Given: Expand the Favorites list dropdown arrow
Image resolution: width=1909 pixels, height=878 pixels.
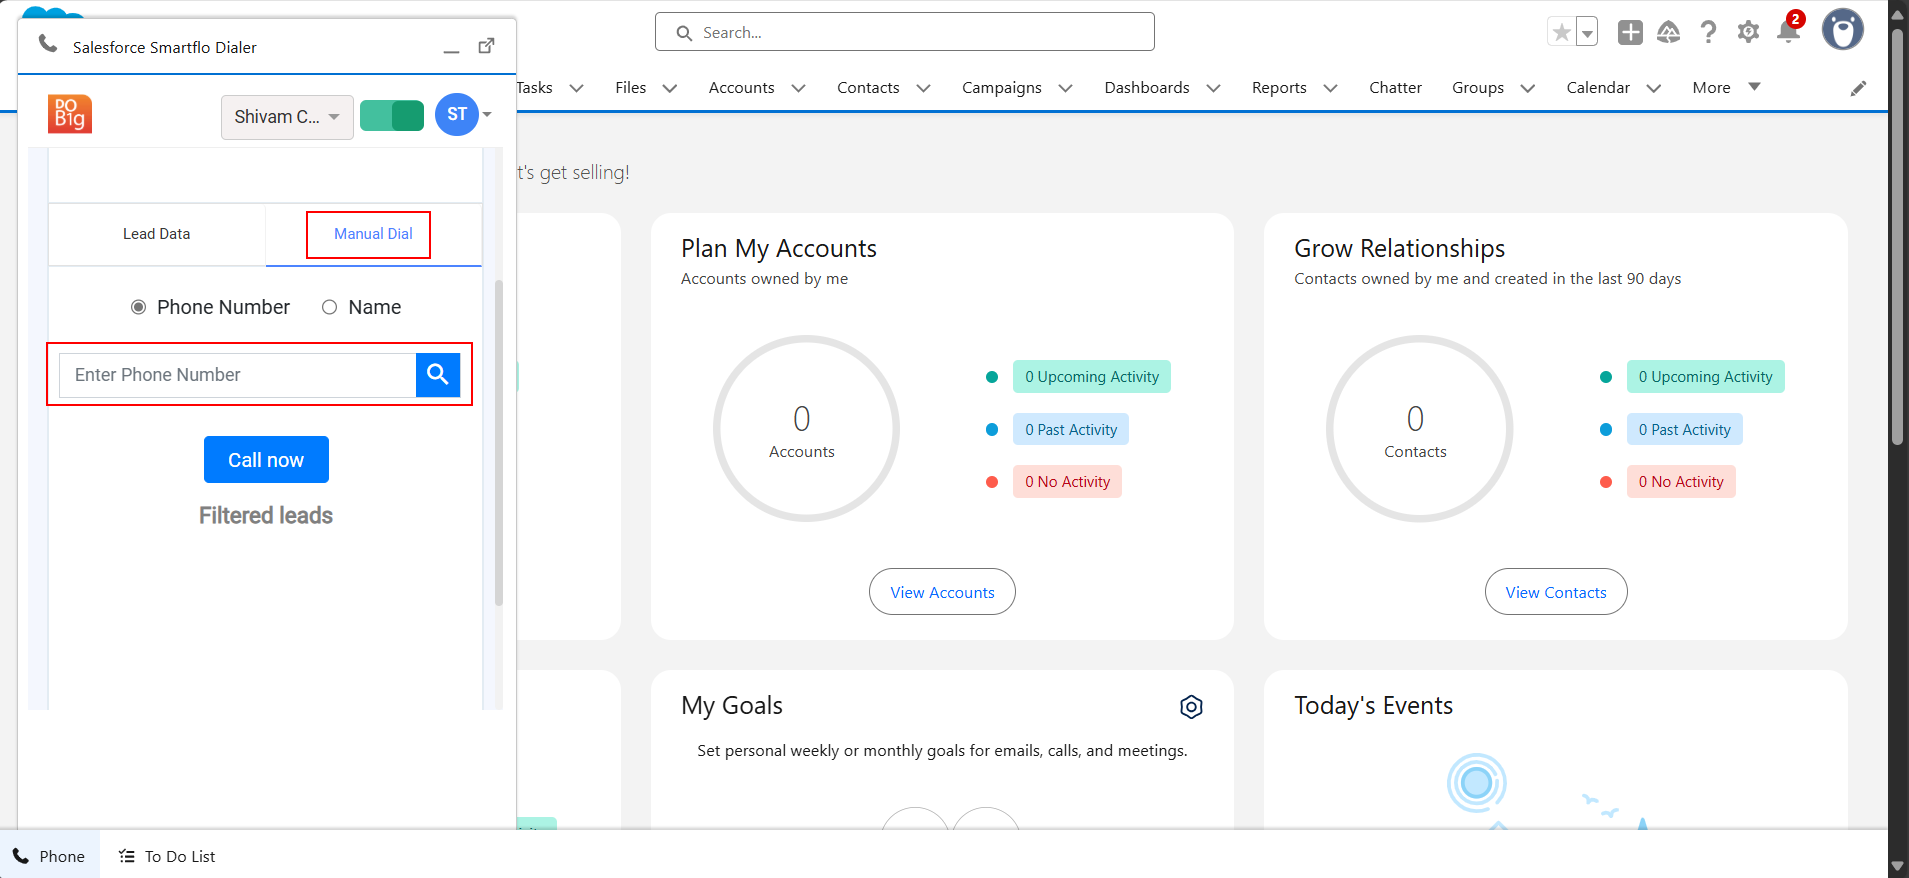Looking at the screenshot, I should 1587,32.
